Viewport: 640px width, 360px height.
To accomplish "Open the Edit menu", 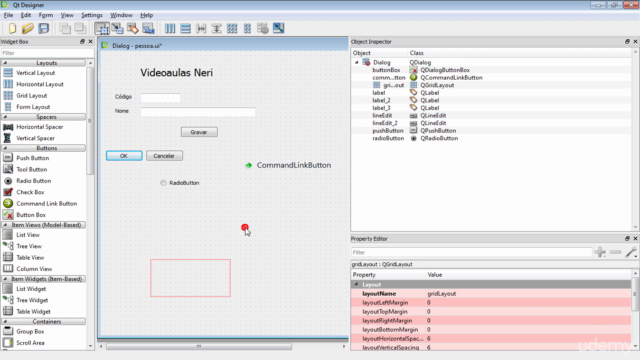I will 26,15.
